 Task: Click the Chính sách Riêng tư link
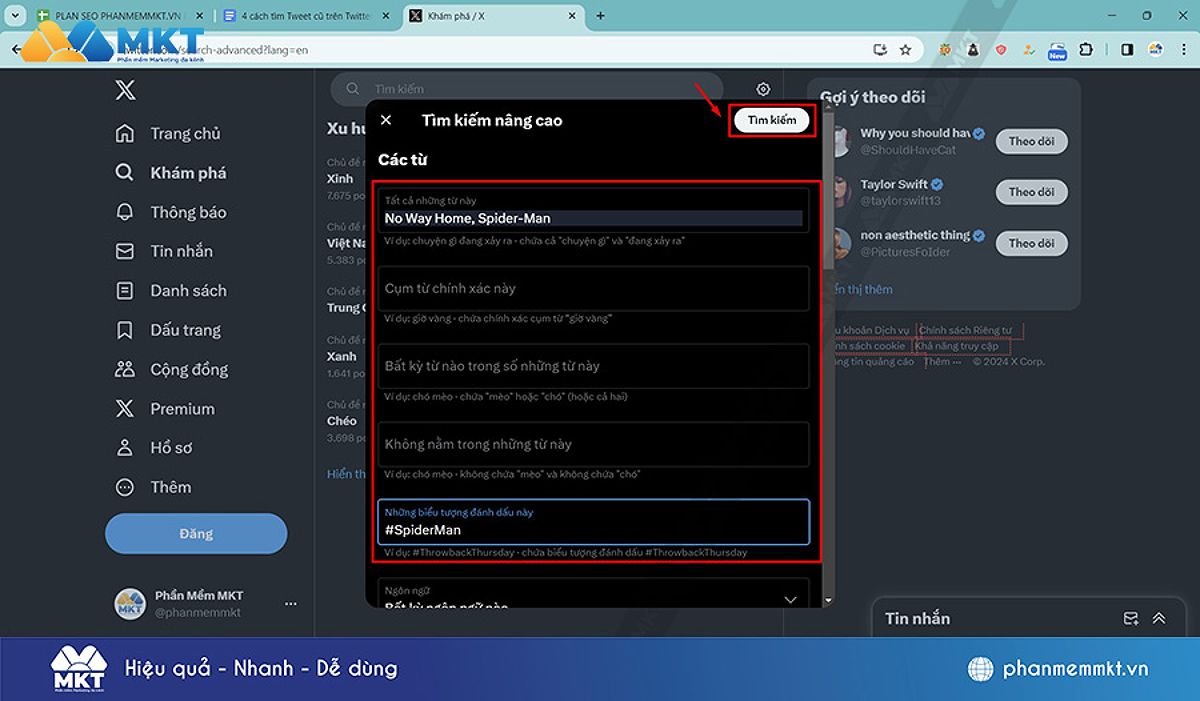[x=966, y=330]
